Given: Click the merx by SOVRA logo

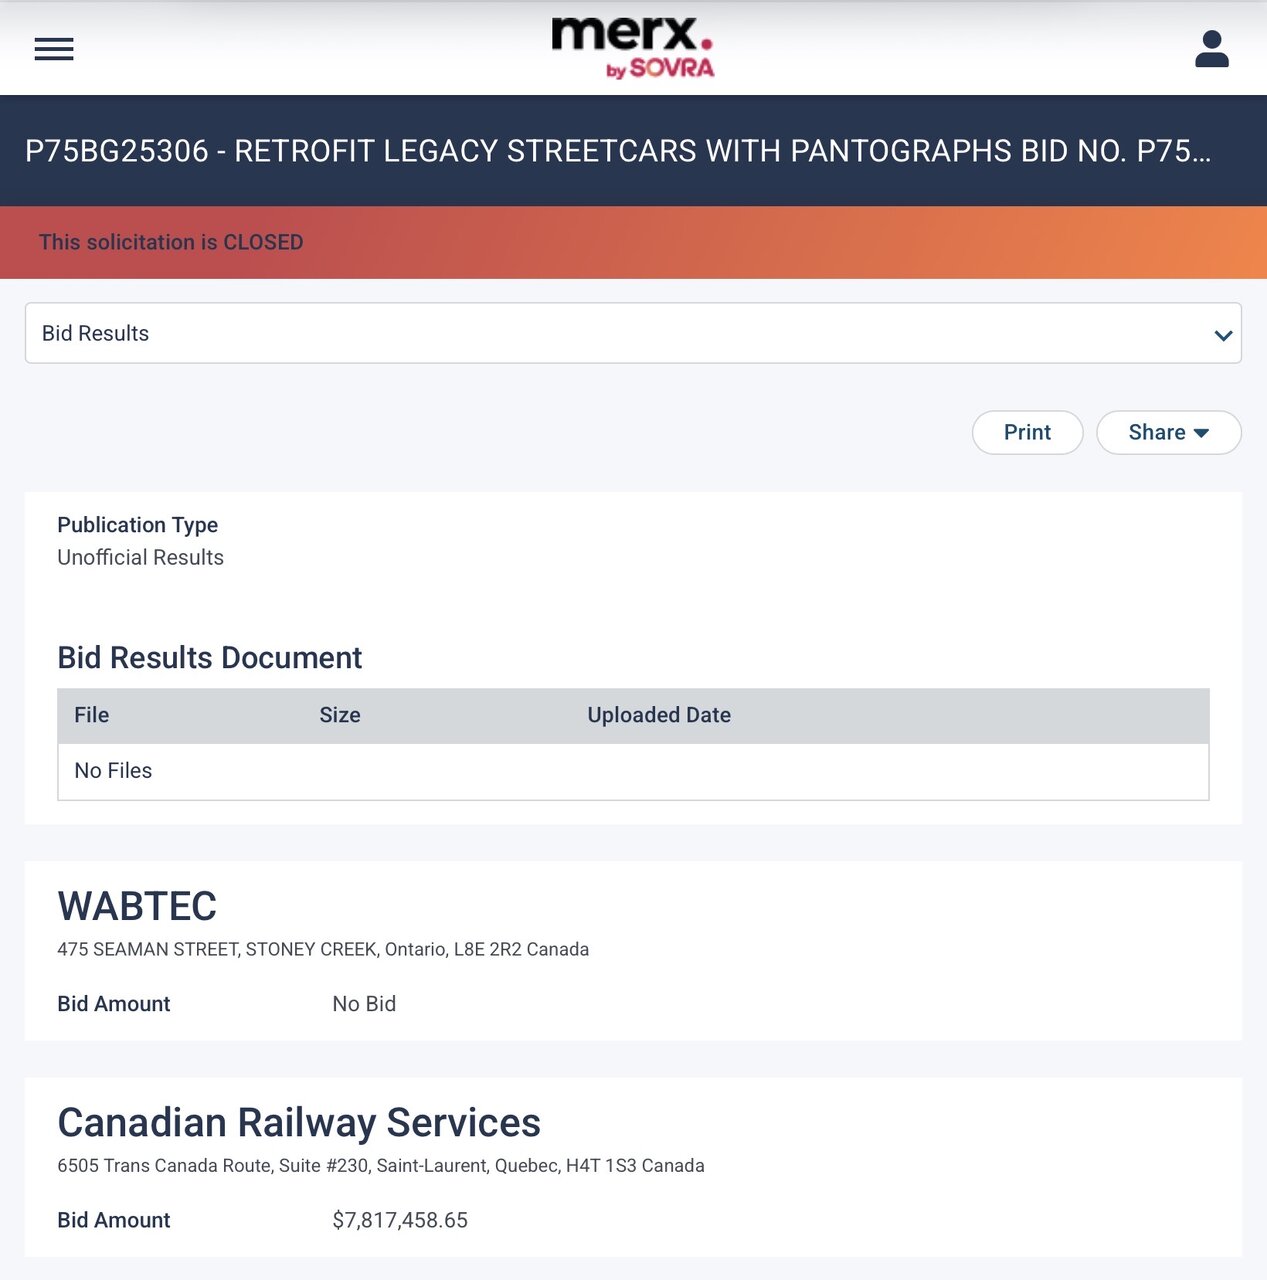Looking at the screenshot, I should pos(633,48).
